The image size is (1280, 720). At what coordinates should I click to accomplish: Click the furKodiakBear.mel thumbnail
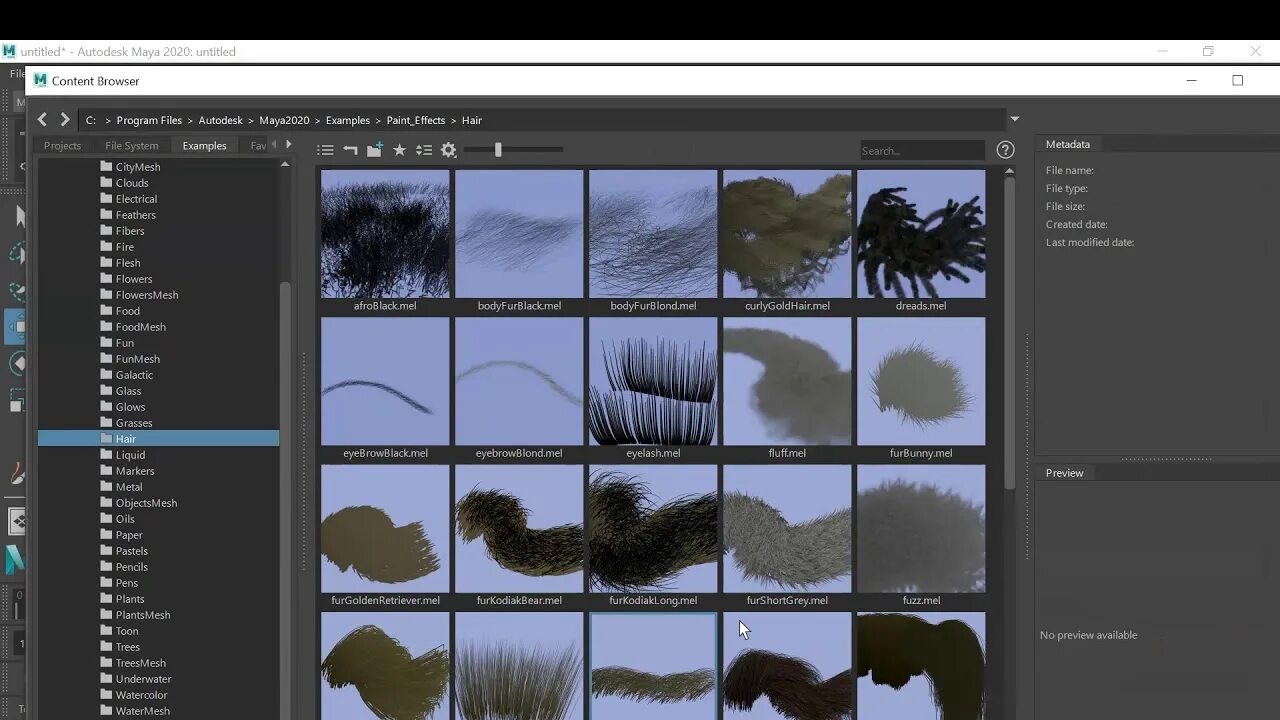click(519, 528)
